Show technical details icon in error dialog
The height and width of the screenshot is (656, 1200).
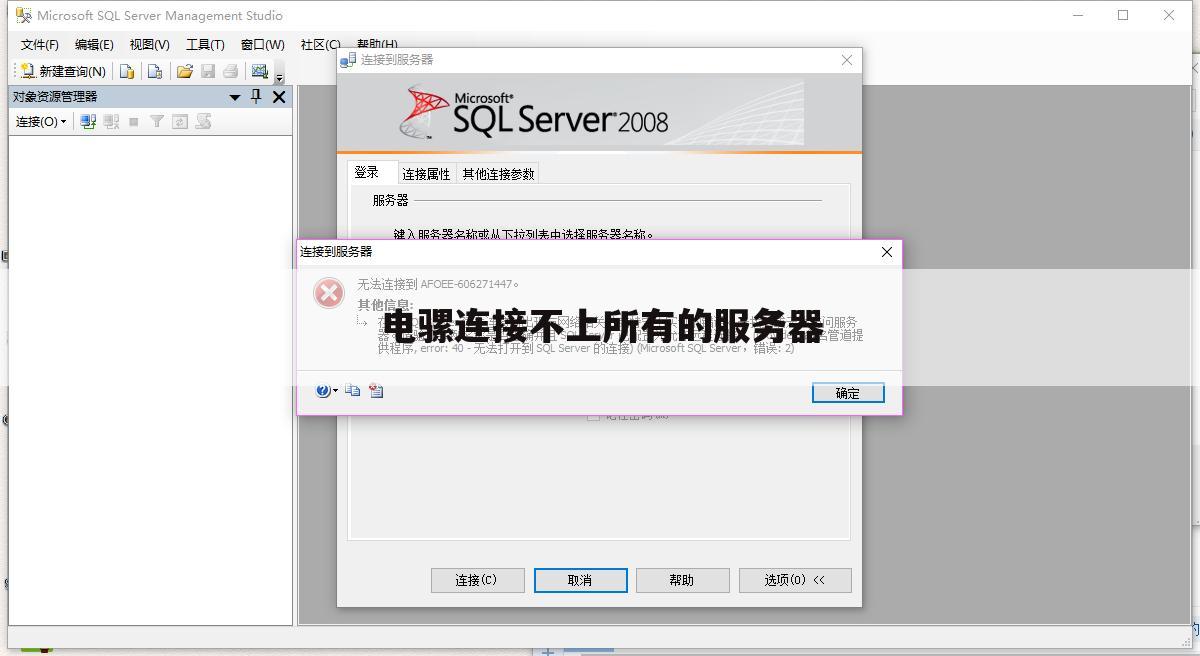pos(376,391)
